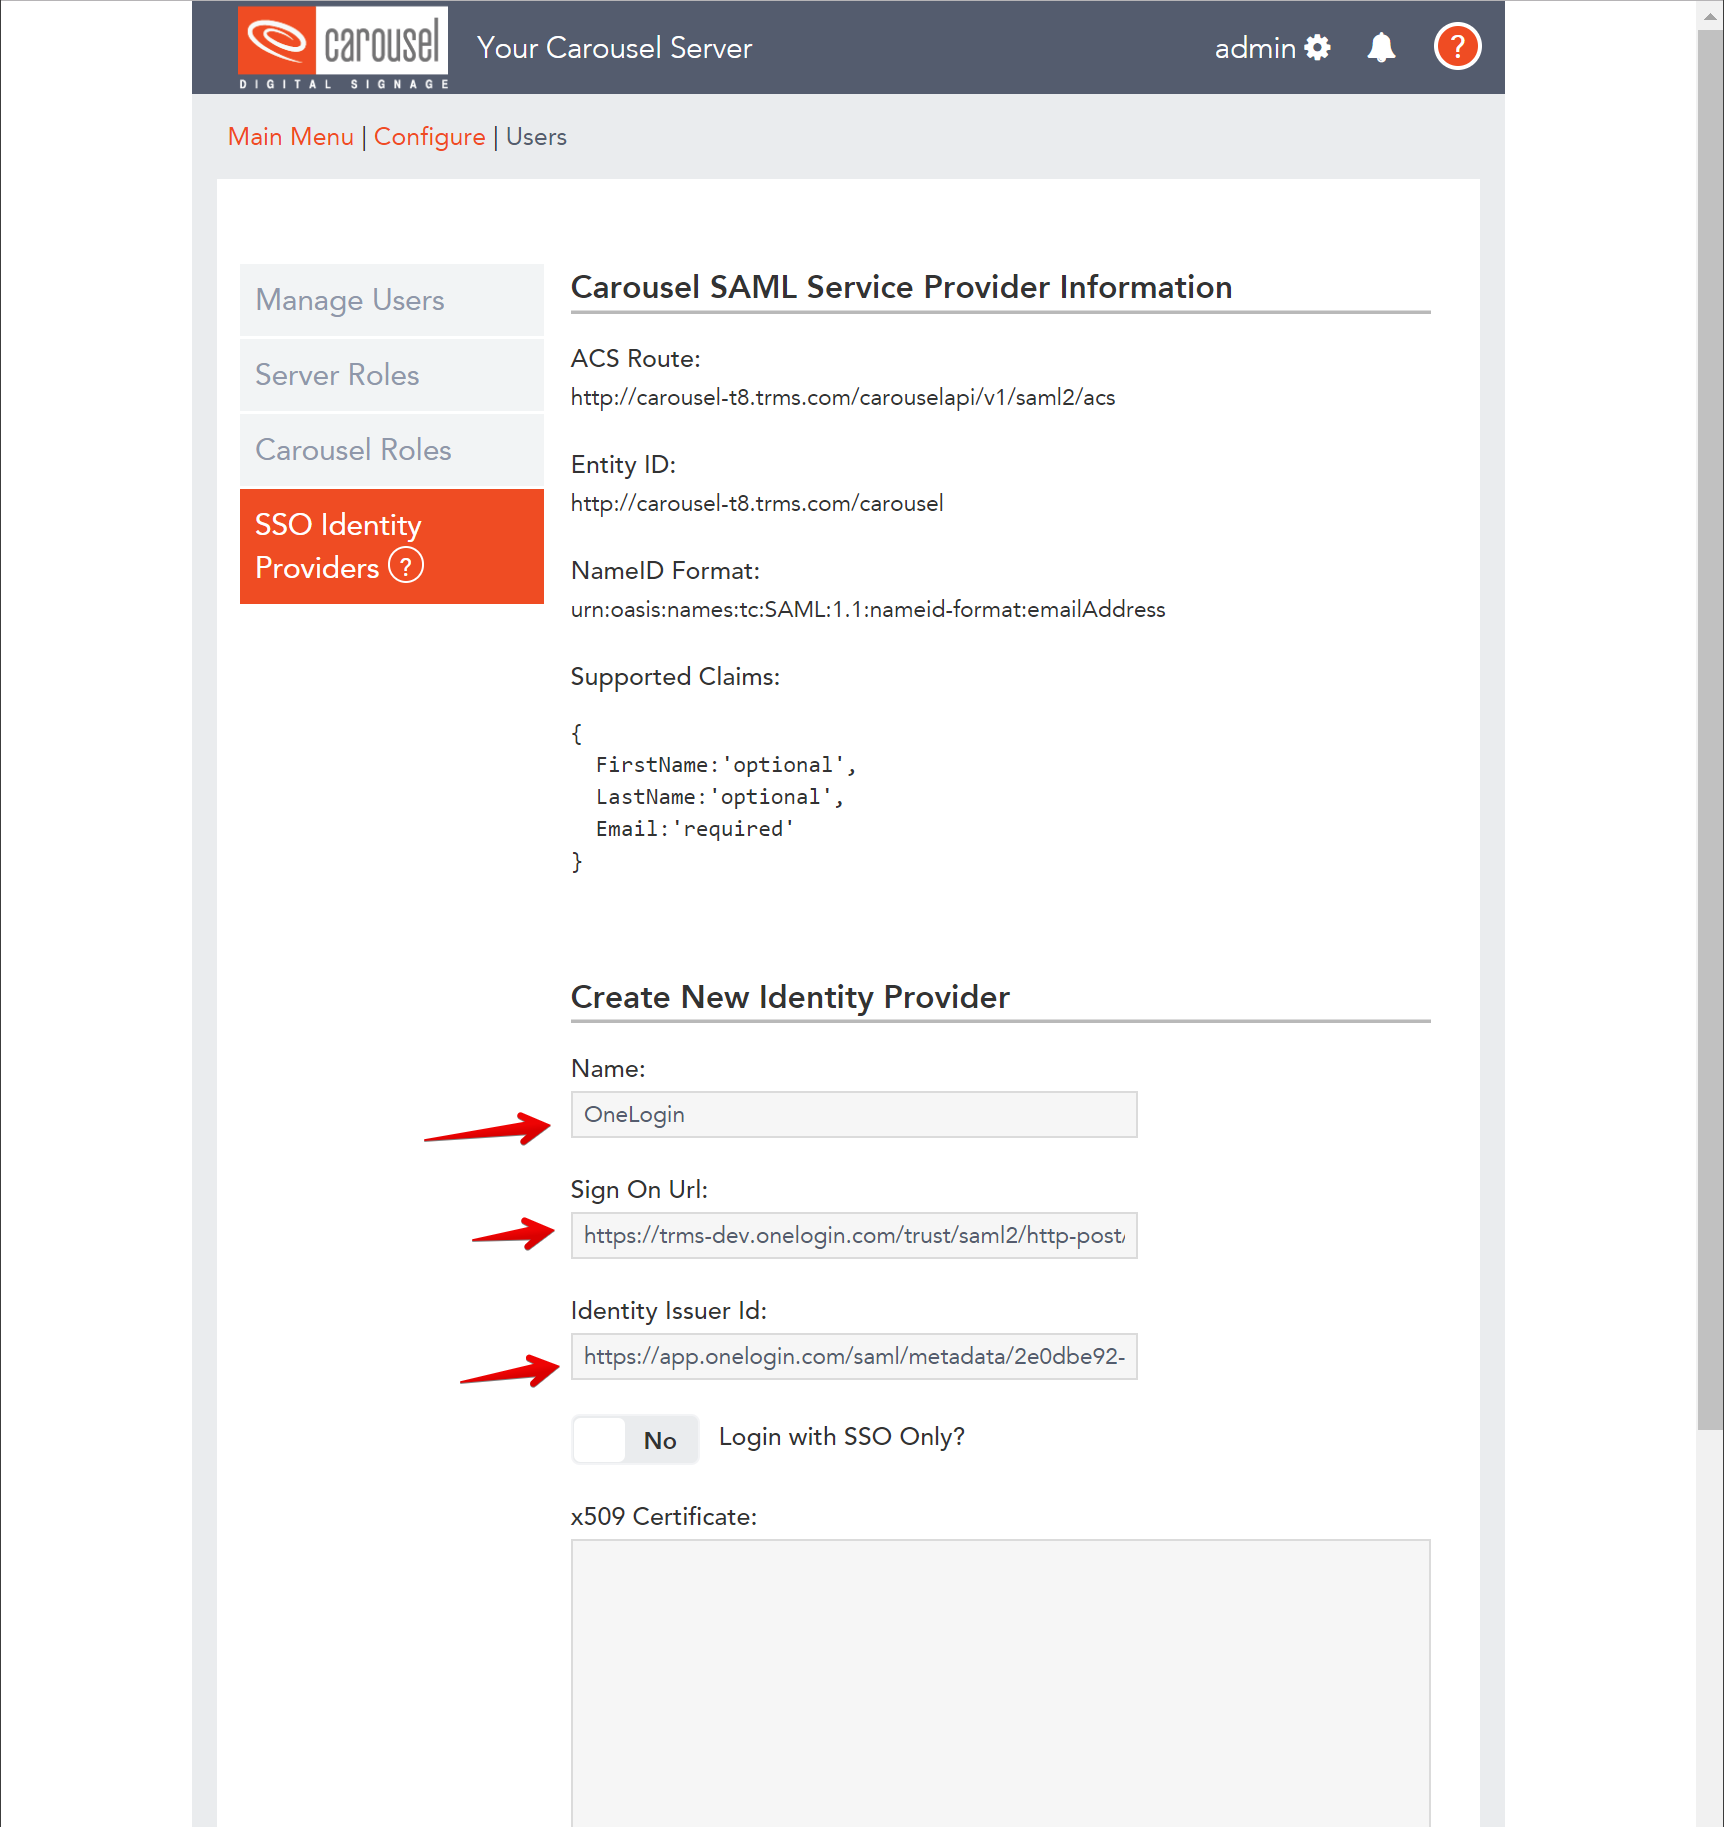Click the admin username in the header
The width and height of the screenshot is (1724, 1827).
[1255, 48]
